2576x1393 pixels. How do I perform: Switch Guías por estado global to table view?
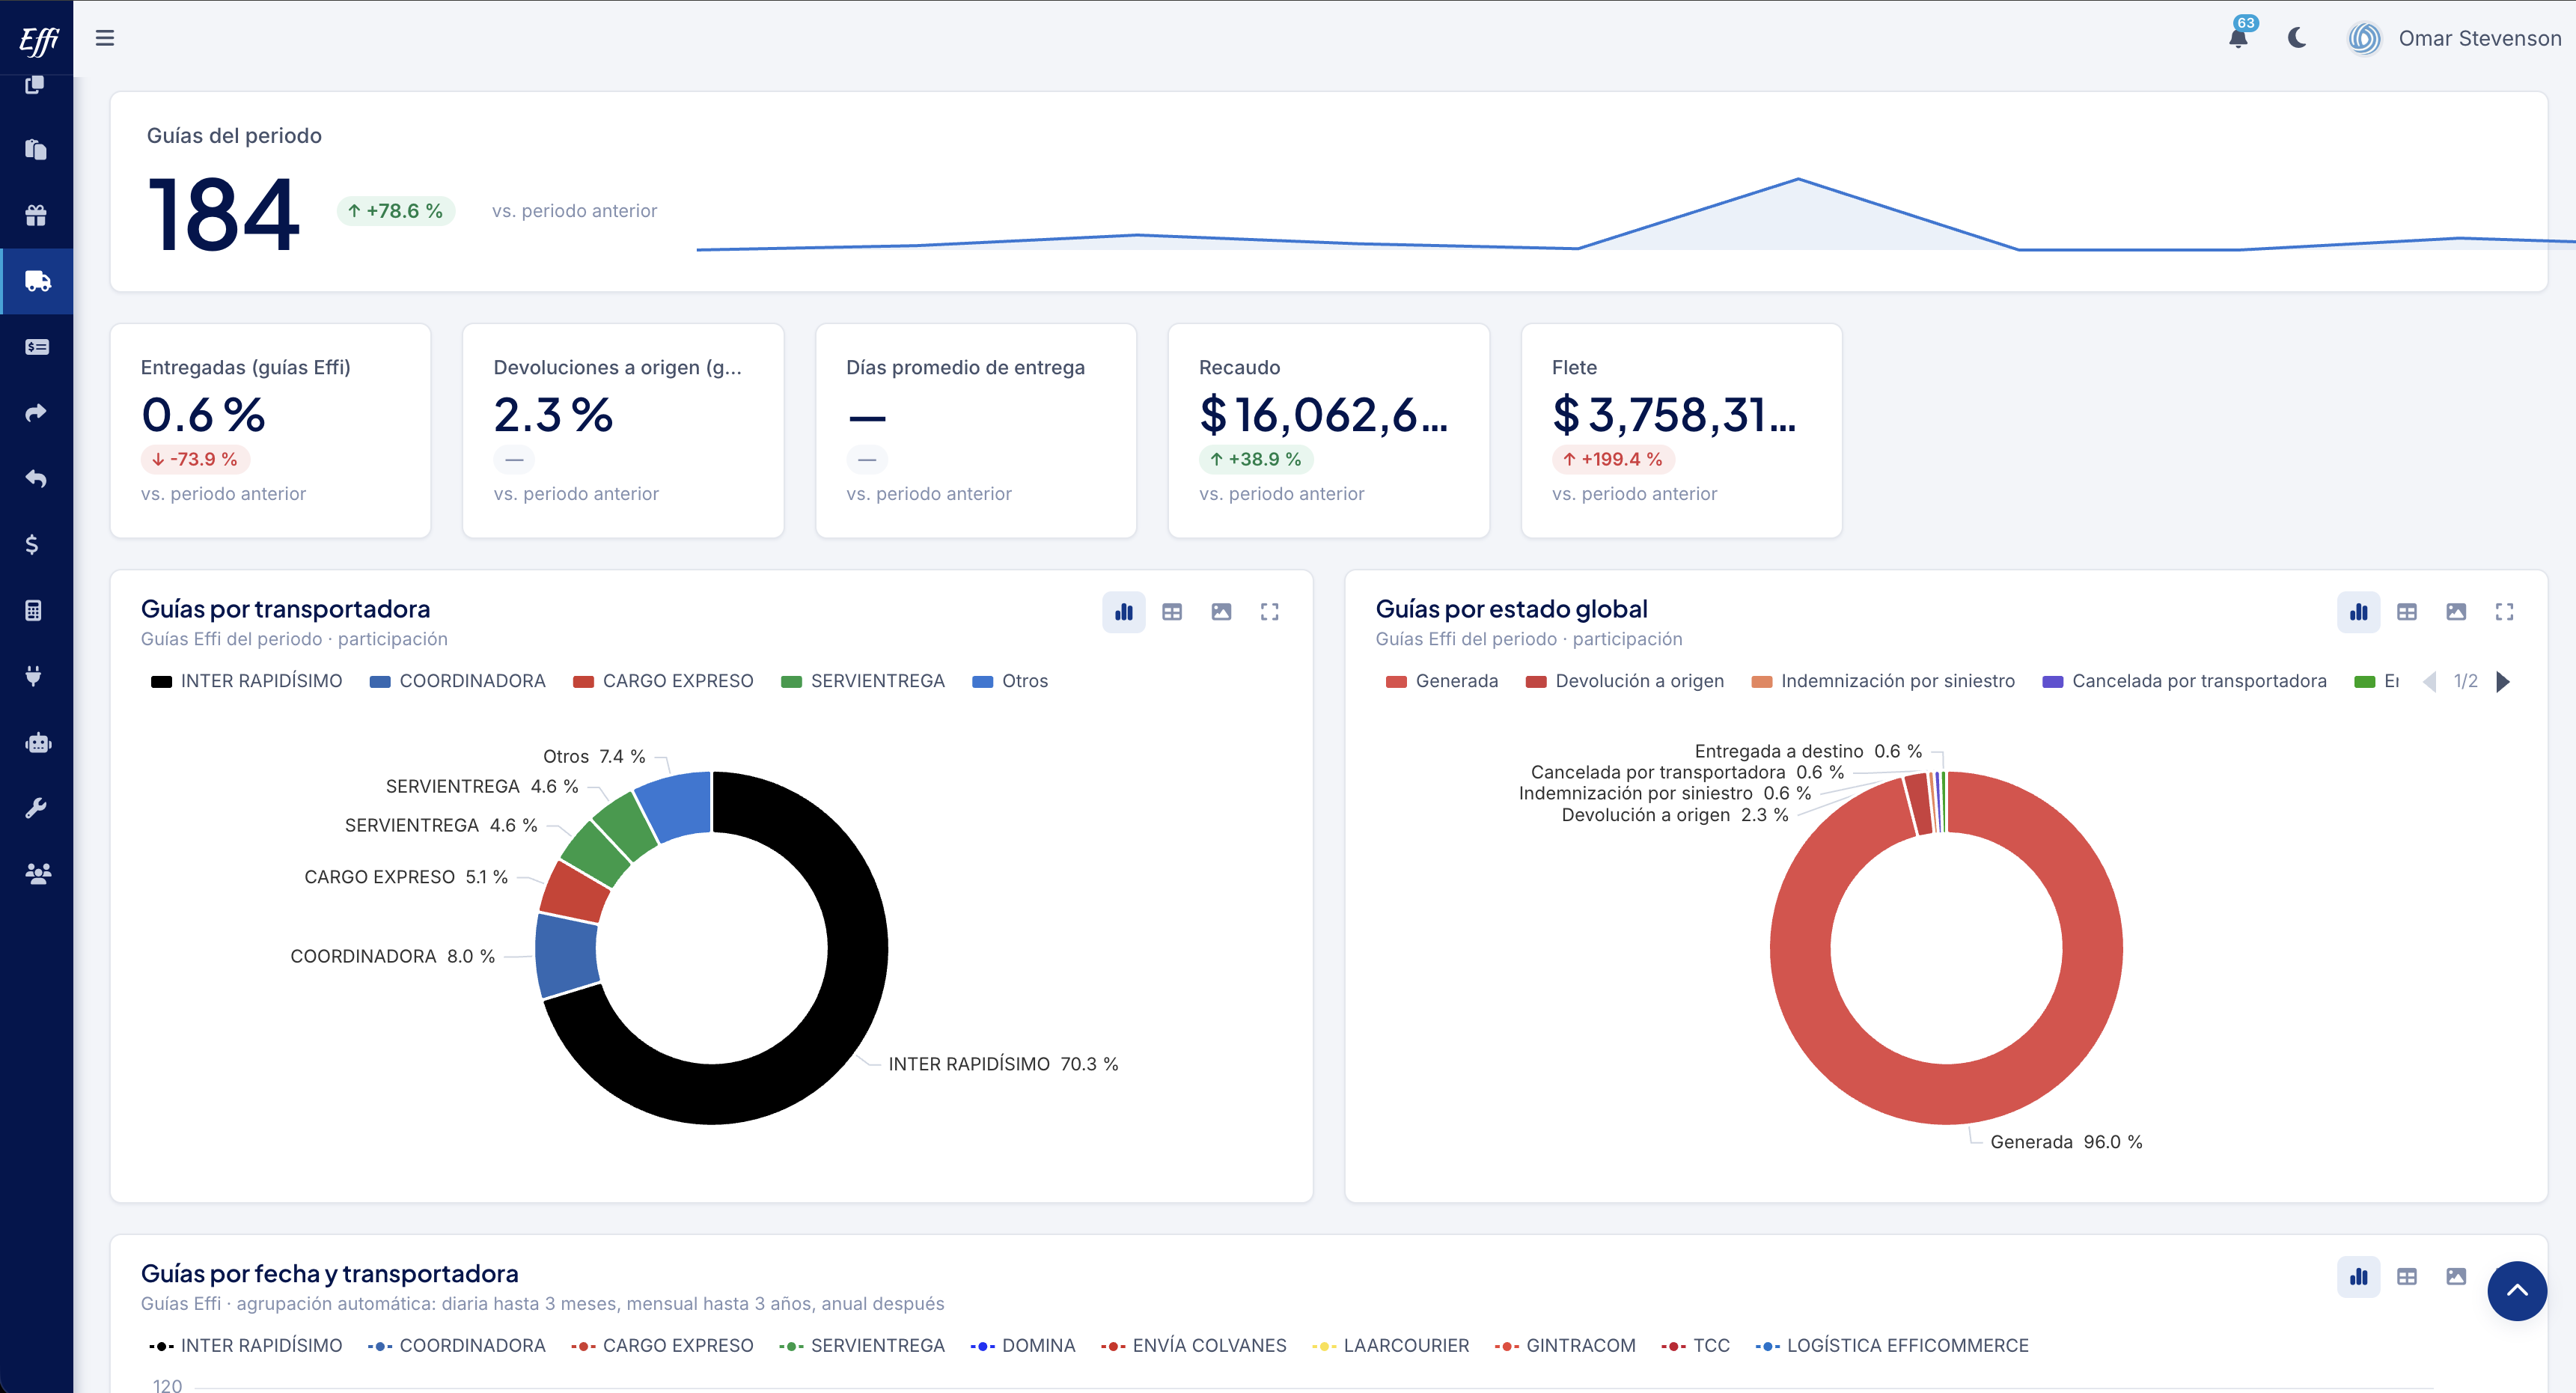(2407, 612)
